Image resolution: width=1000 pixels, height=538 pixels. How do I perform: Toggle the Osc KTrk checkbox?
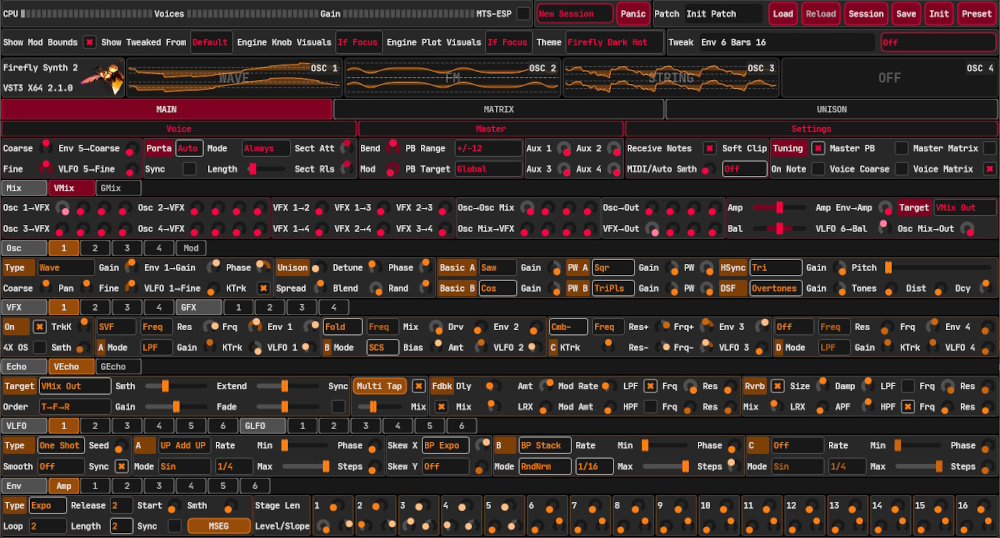point(263,288)
